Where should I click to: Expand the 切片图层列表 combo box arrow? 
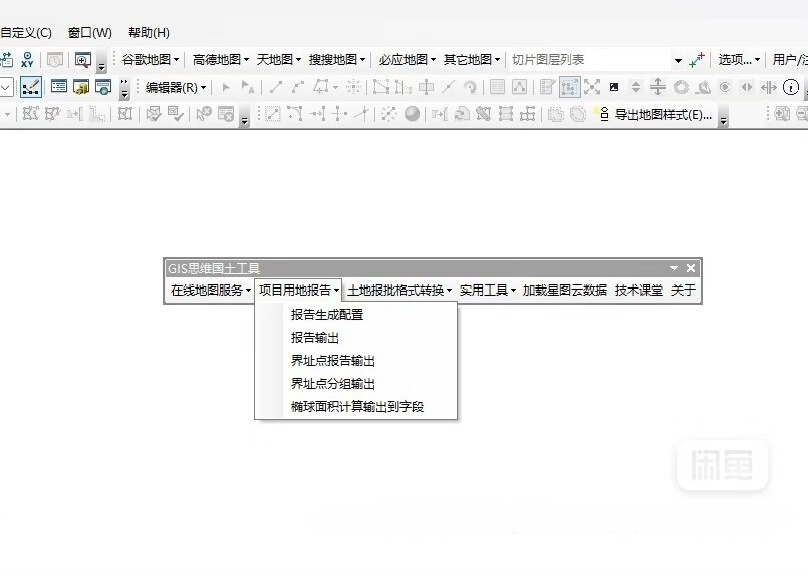click(678, 60)
